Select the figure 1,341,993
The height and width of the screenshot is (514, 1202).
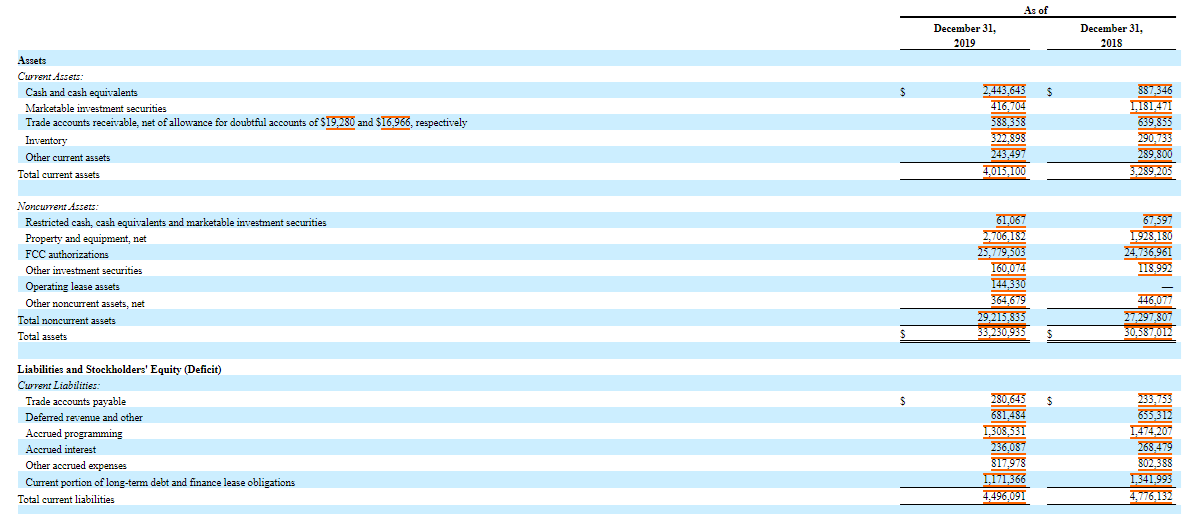[x=1151, y=481]
